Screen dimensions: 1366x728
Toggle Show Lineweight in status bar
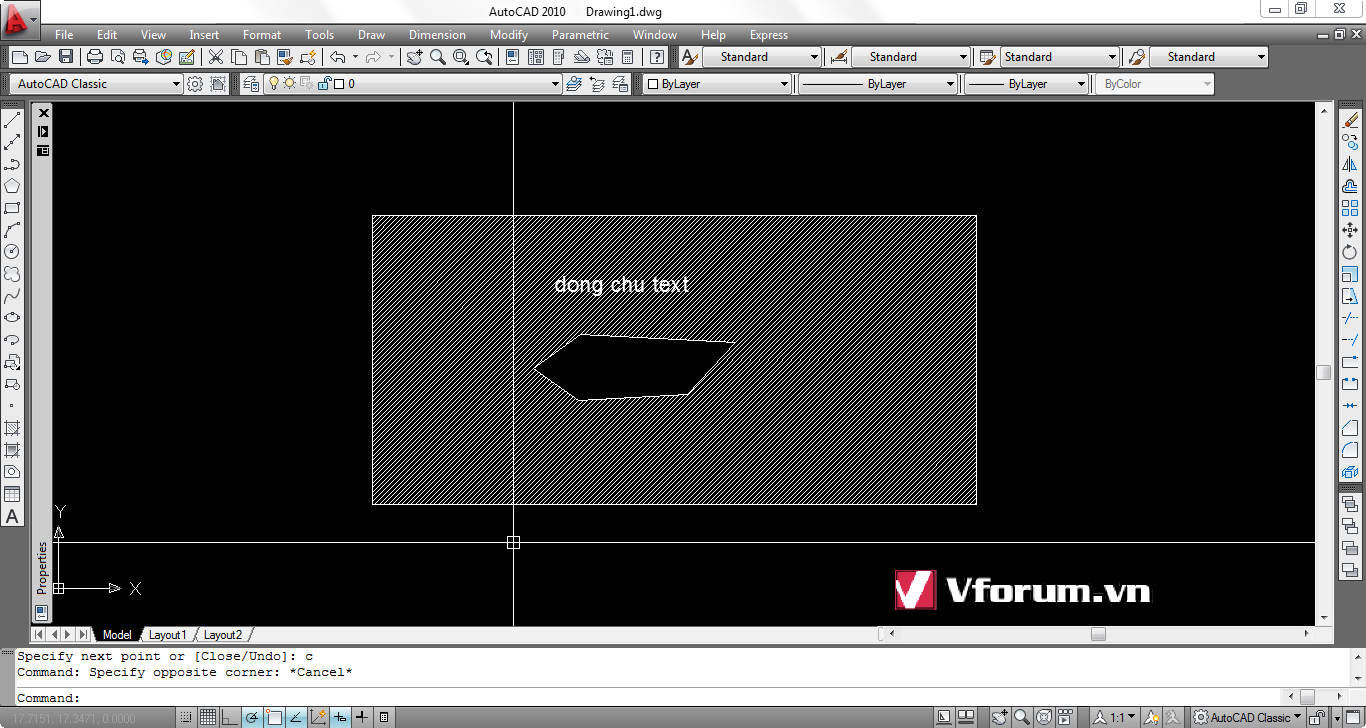click(362, 717)
